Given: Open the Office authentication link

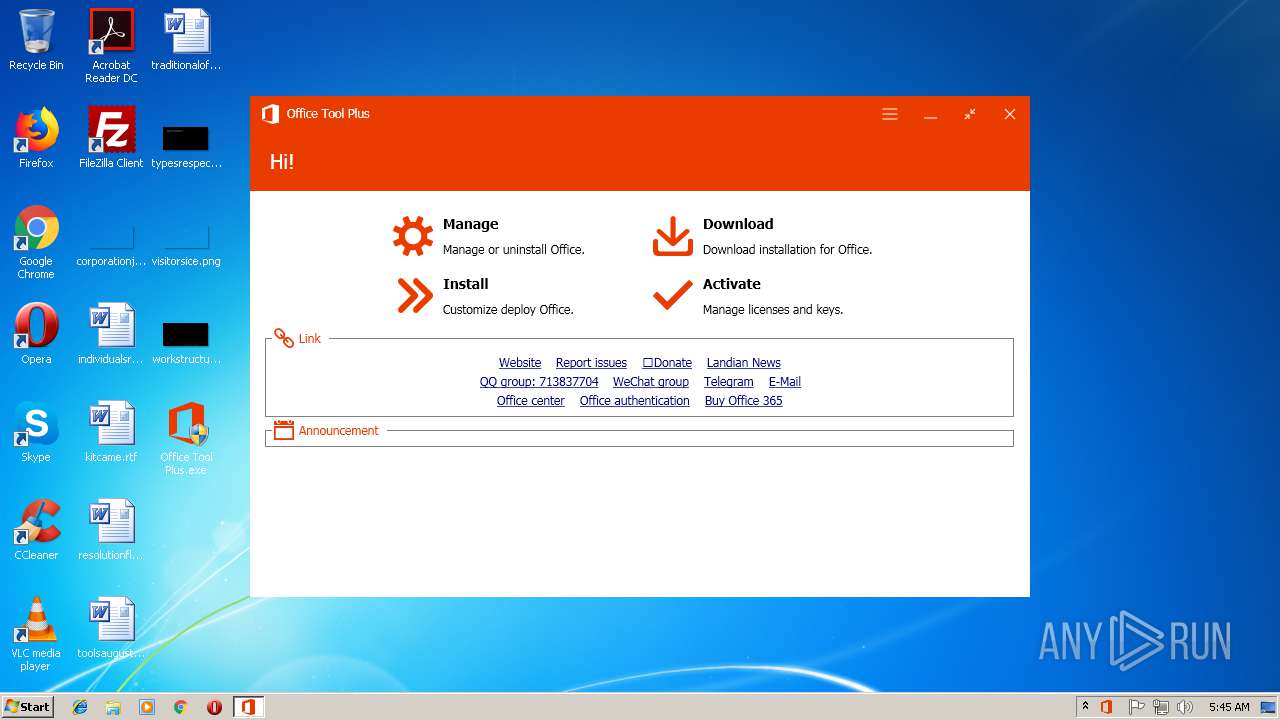Looking at the screenshot, I should point(634,401).
